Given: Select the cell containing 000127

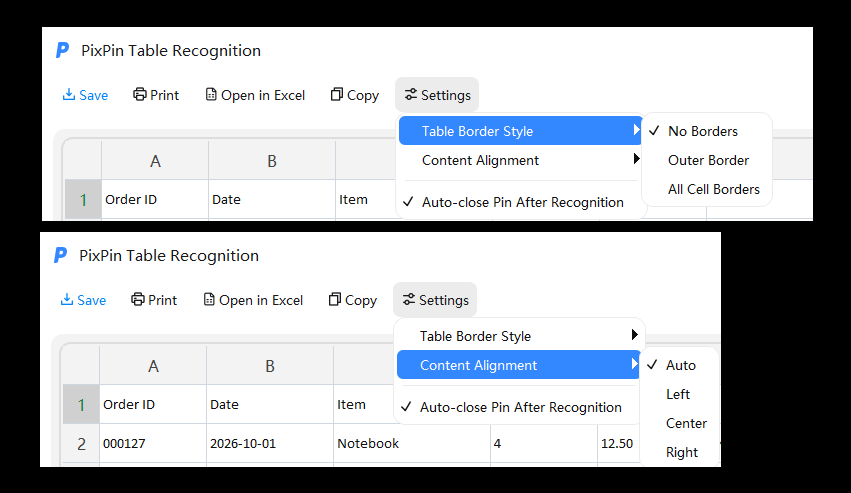Looking at the screenshot, I should pos(153,443).
